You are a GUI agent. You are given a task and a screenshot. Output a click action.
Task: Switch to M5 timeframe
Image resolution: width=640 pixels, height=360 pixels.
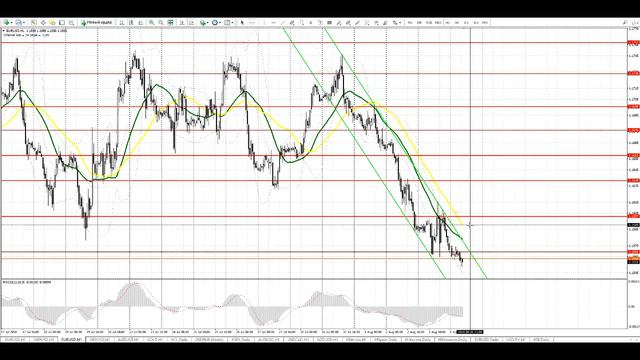tap(419, 22)
